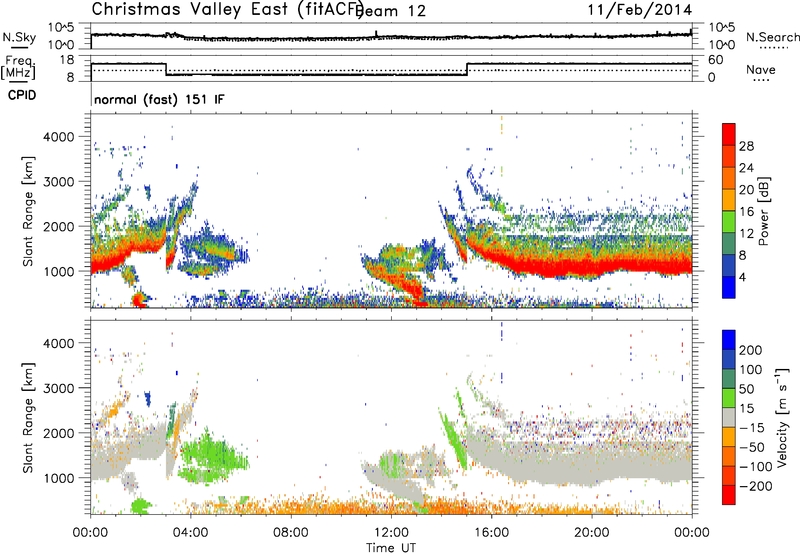The width and height of the screenshot is (800, 554).
Task: Click the 4 tick on Power color bar
Action: coord(743,277)
